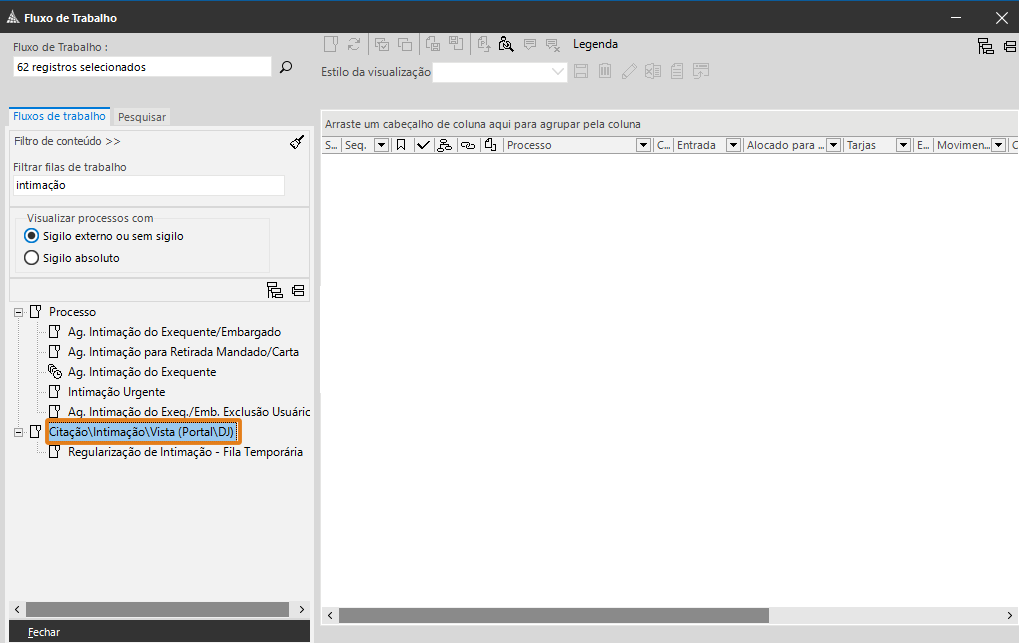
Task: Switch to the Fluxos de trabalho tab
Action: click(x=59, y=116)
